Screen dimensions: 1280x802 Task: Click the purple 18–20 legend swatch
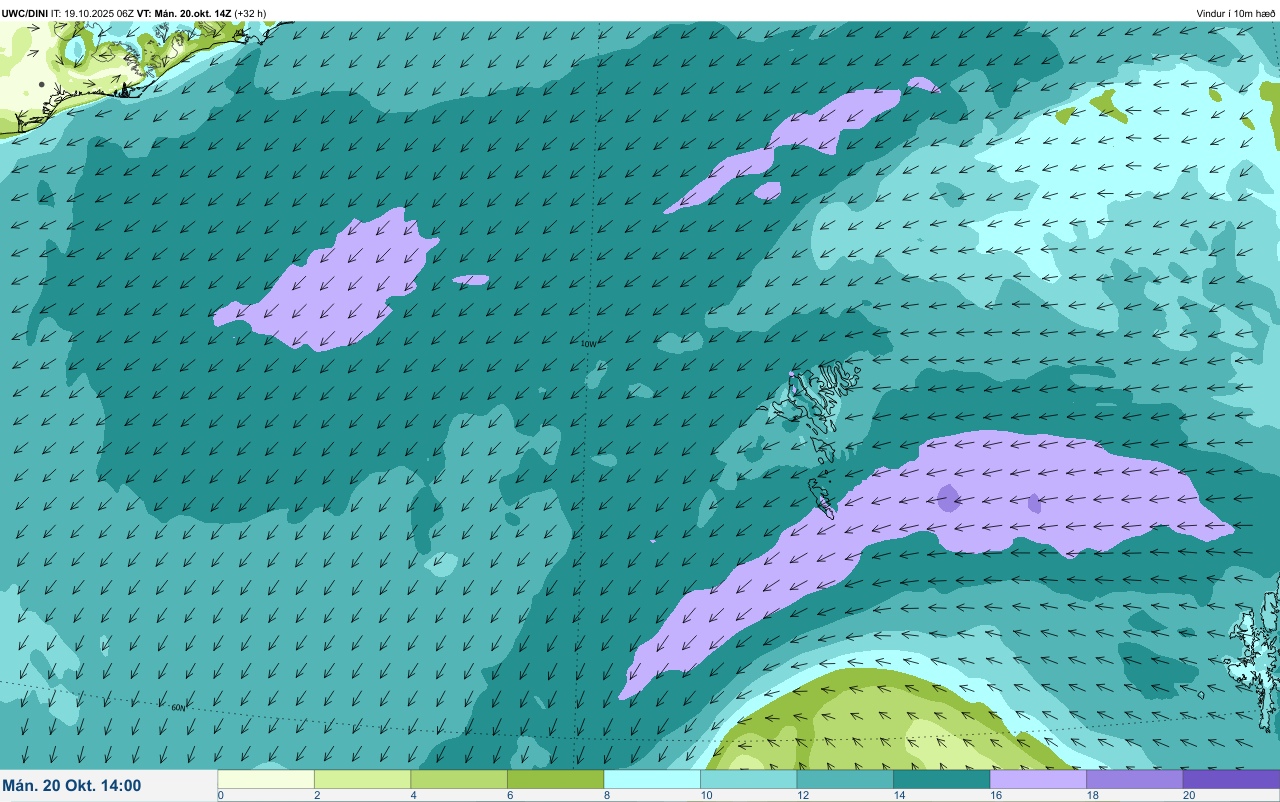click(1134, 779)
